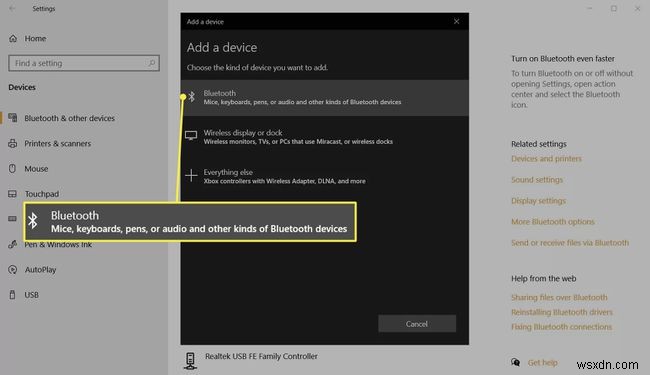The height and width of the screenshot is (375, 650).
Task: Open Reinstalling Bluetooth drivers help link
Action: point(562,312)
